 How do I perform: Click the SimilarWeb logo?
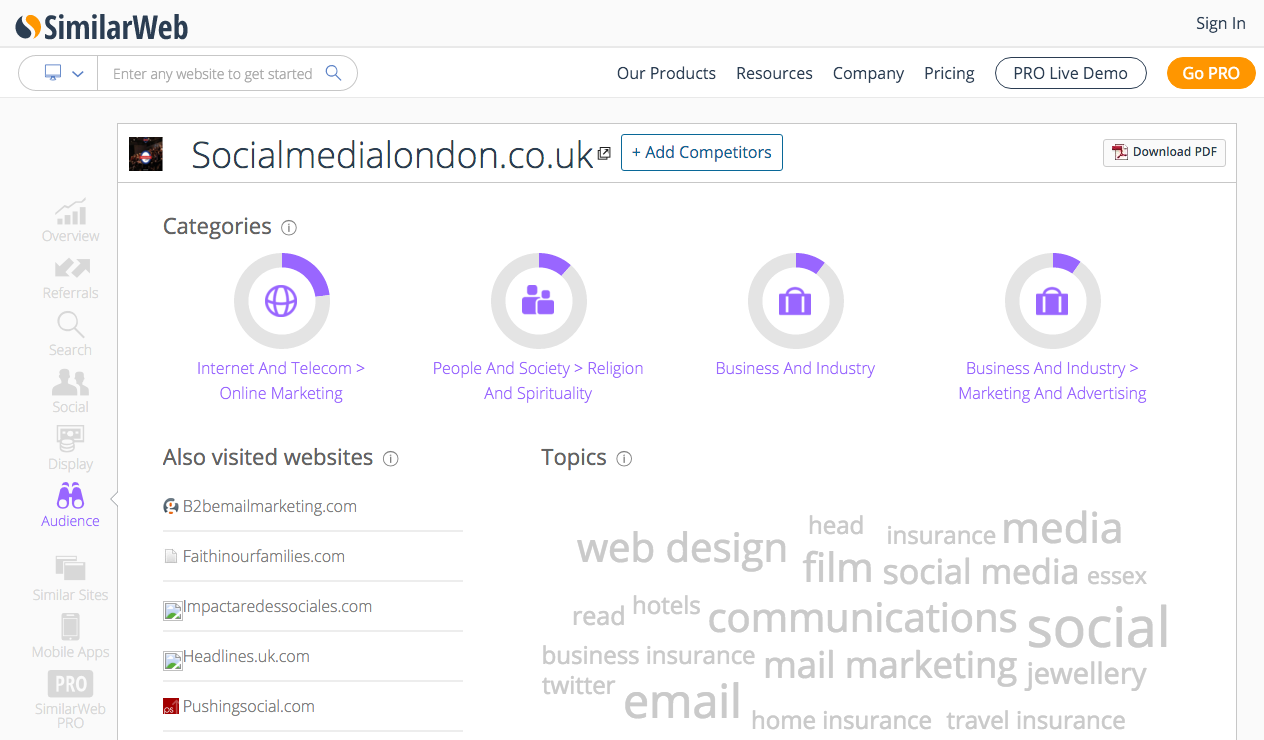tap(102, 26)
